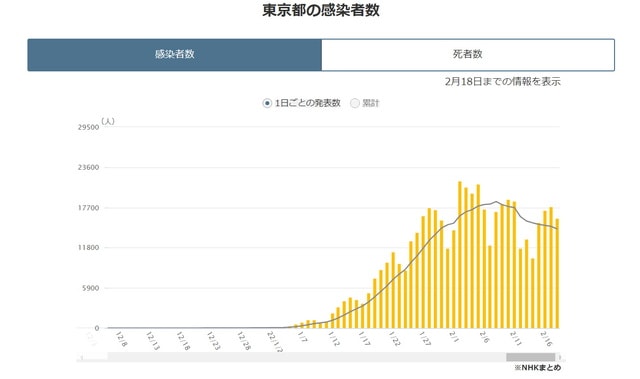
Task: Select the 1日ごとの発表数 radio button
Action: click(267, 103)
